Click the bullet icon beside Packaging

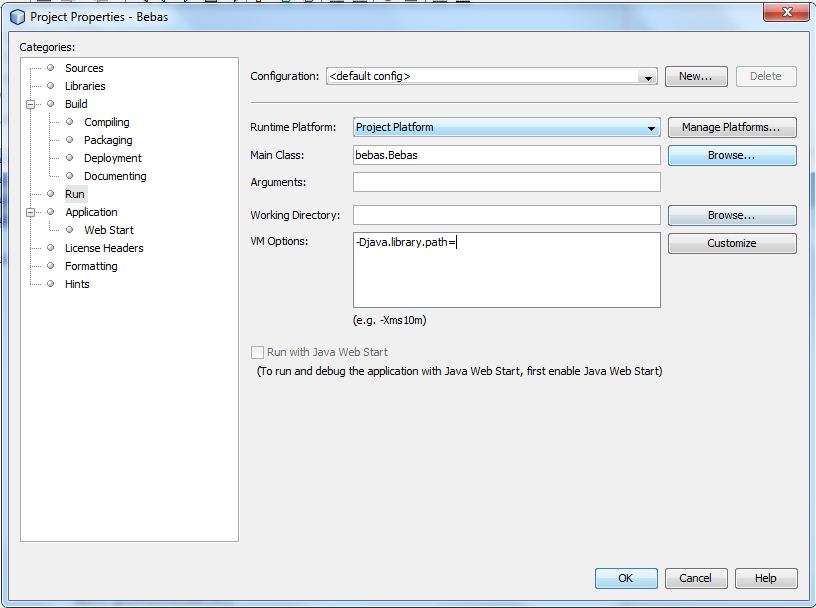[70, 140]
